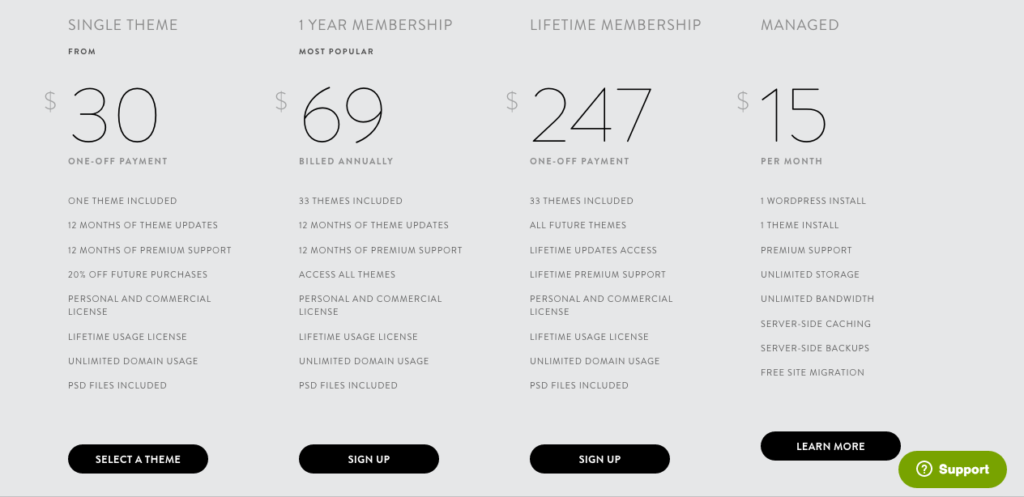Click the 1 Year Membership heading

[376, 25]
